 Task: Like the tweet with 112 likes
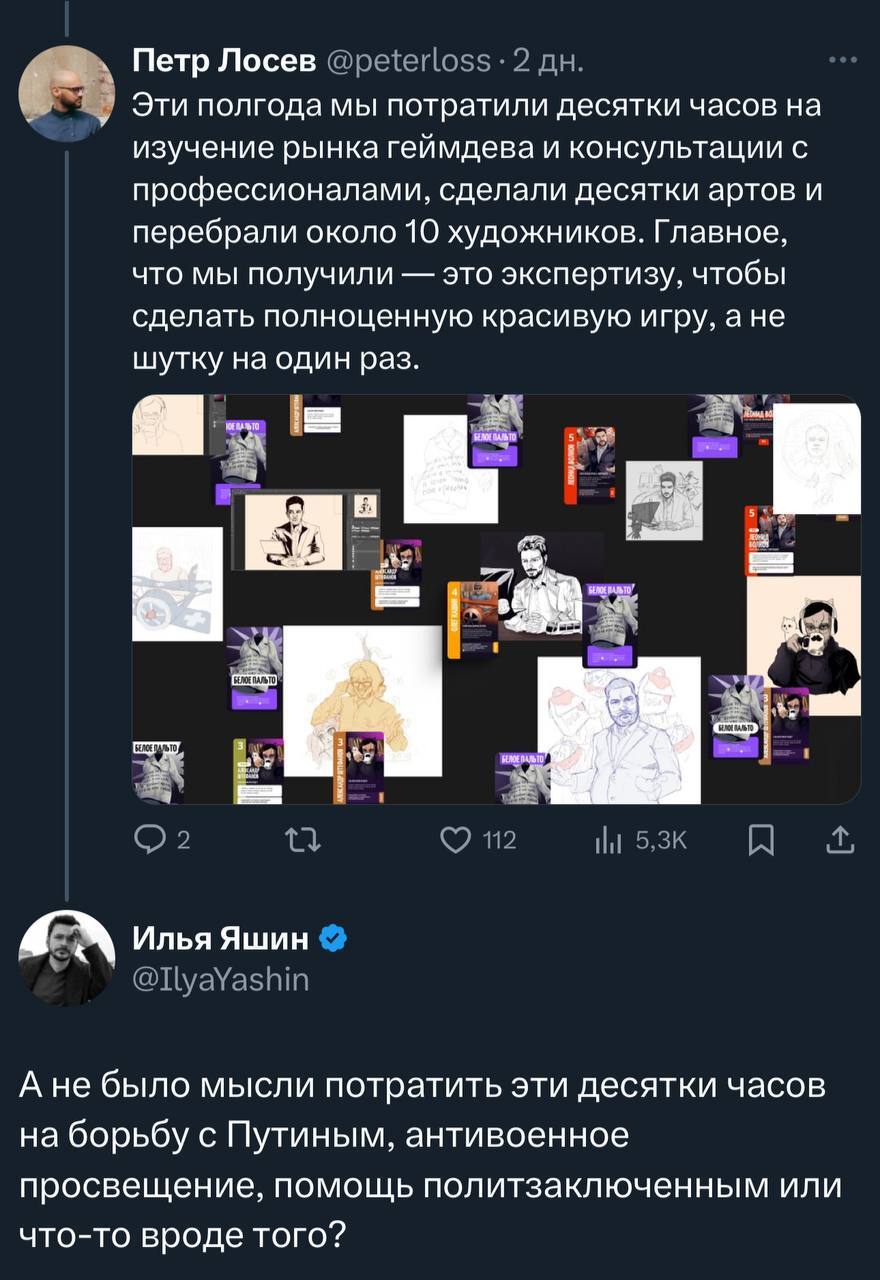click(x=457, y=841)
